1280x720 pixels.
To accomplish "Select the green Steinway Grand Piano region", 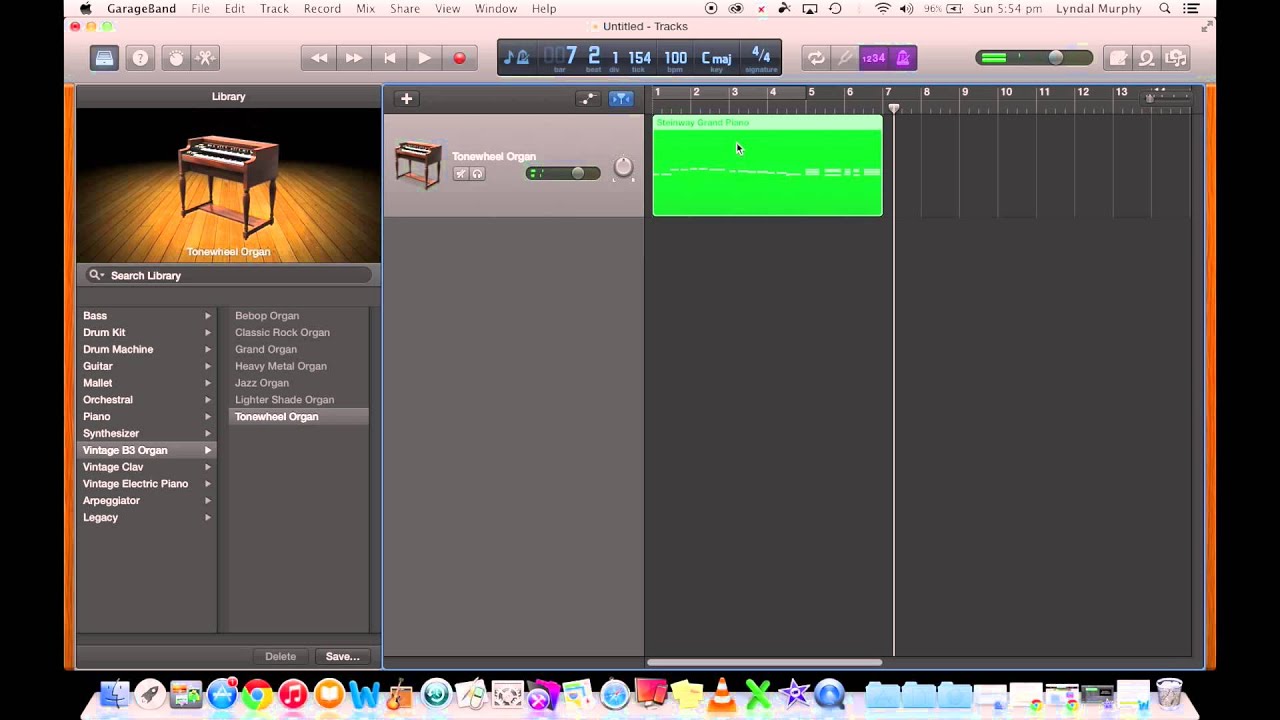I will pyautogui.click(x=768, y=166).
